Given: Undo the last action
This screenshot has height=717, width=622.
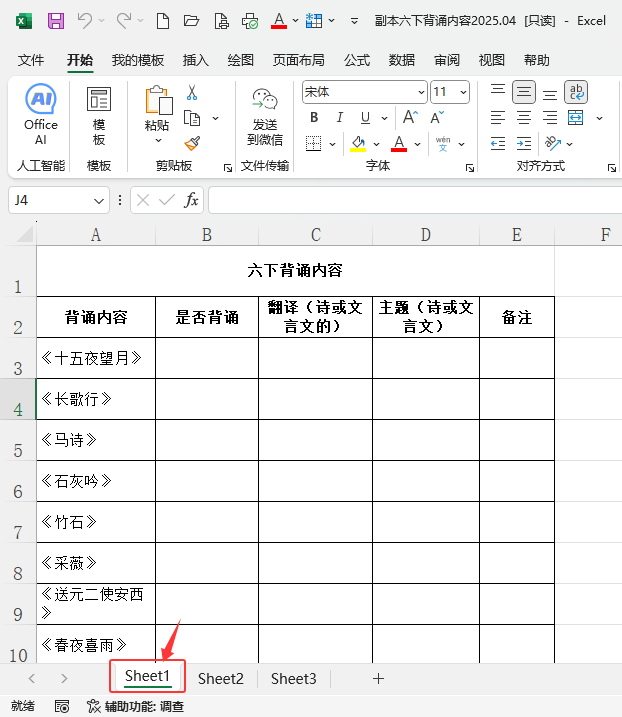Looking at the screenshot, I should pyautogui.click(x=85, y=21).
